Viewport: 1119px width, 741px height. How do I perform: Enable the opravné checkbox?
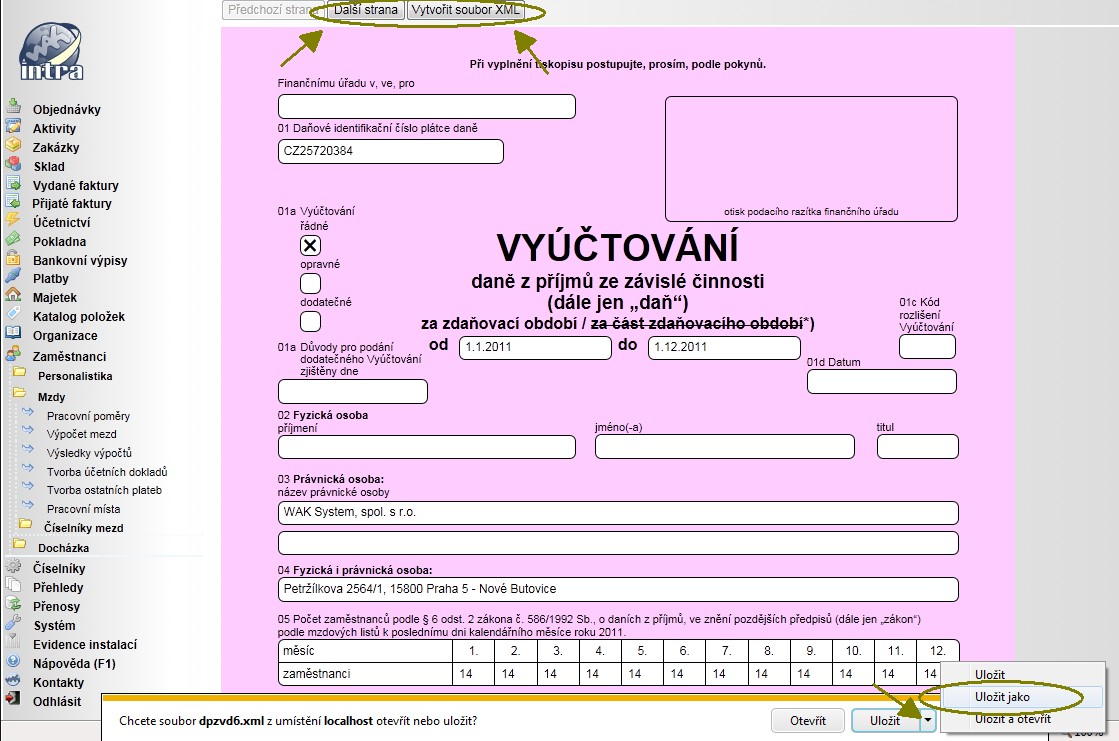310,285
